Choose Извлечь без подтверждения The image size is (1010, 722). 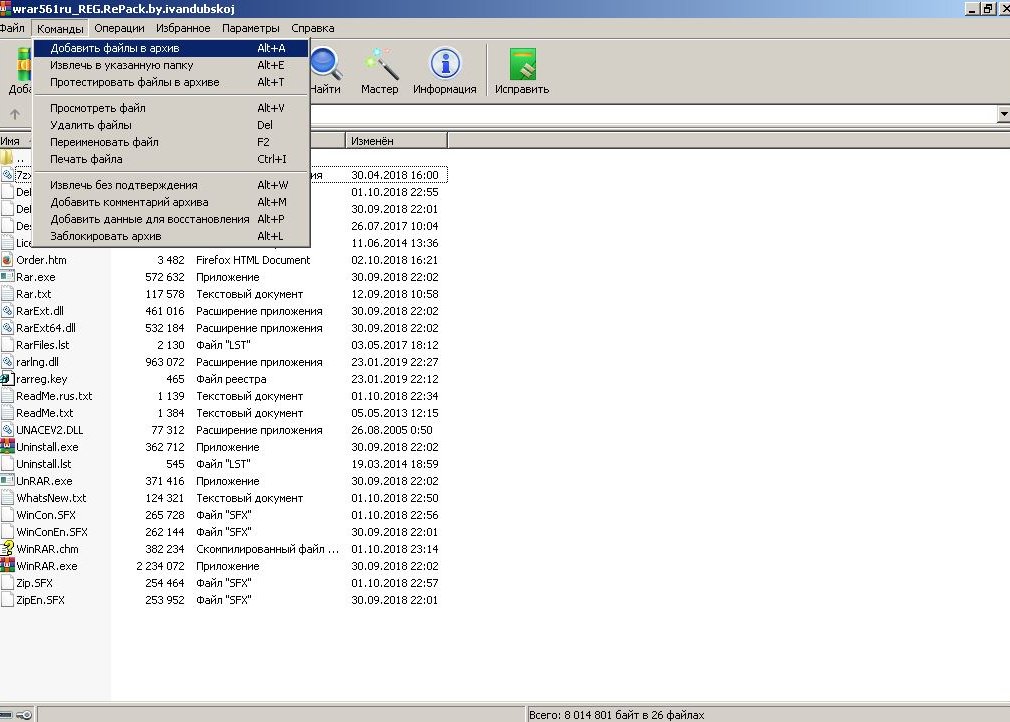pyautogui.click(x=171, y=185)
